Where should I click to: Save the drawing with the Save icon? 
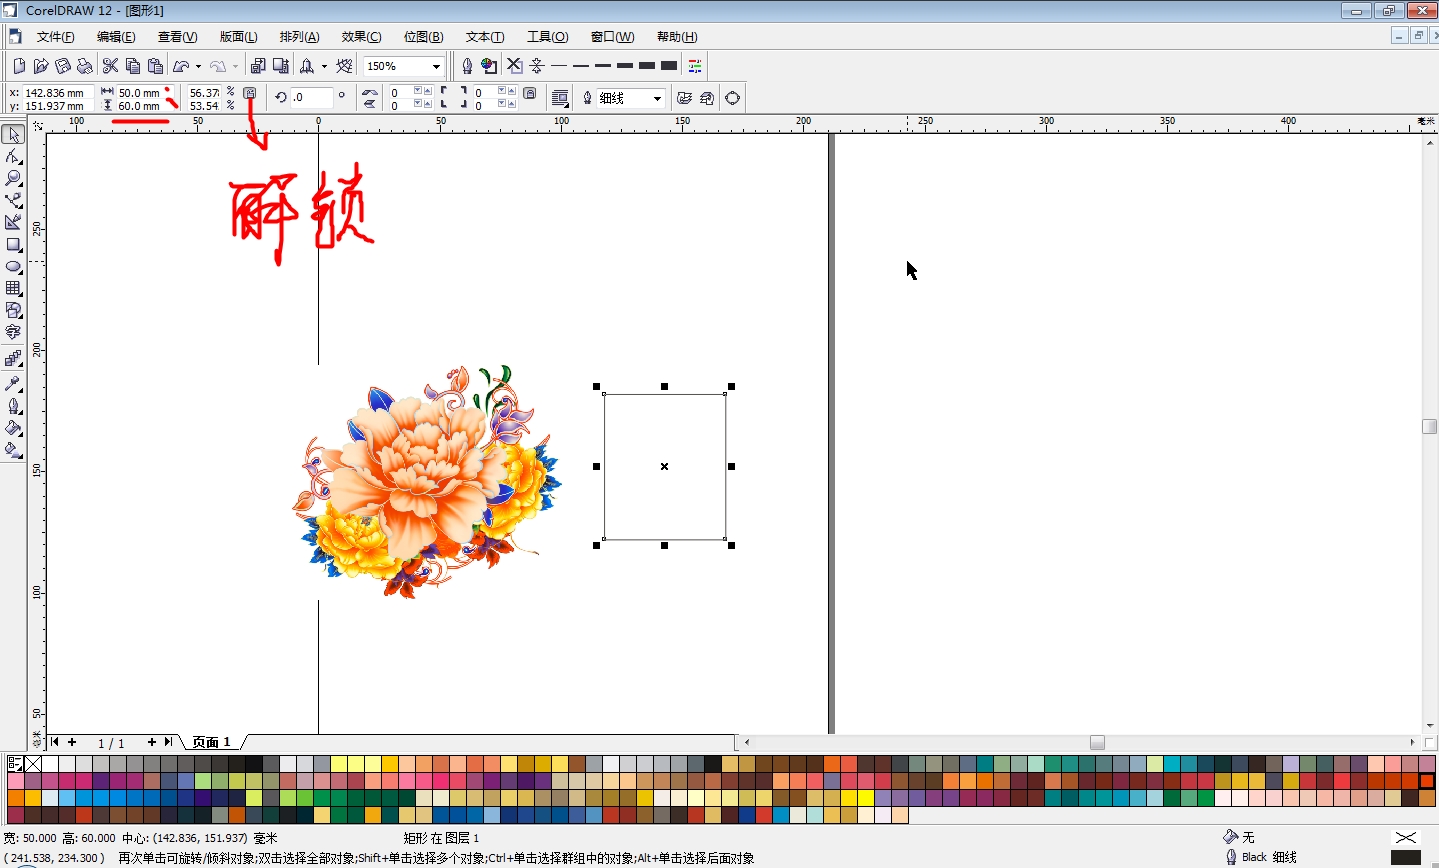[x=63, y=66]
